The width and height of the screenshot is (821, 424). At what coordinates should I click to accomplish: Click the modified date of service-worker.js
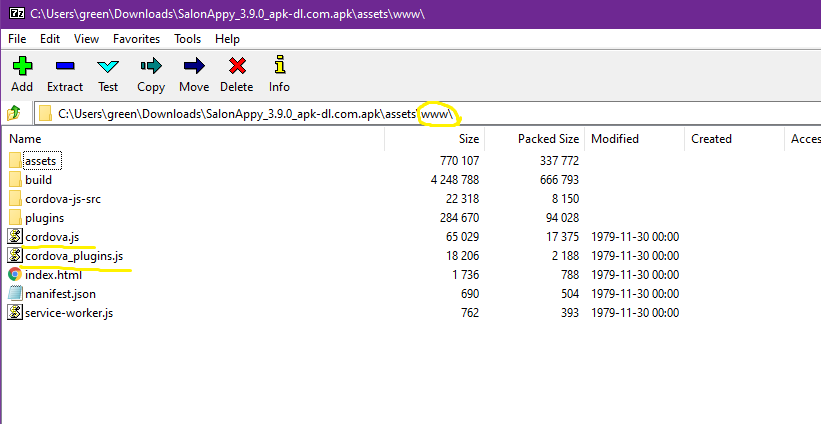point(635,313)
